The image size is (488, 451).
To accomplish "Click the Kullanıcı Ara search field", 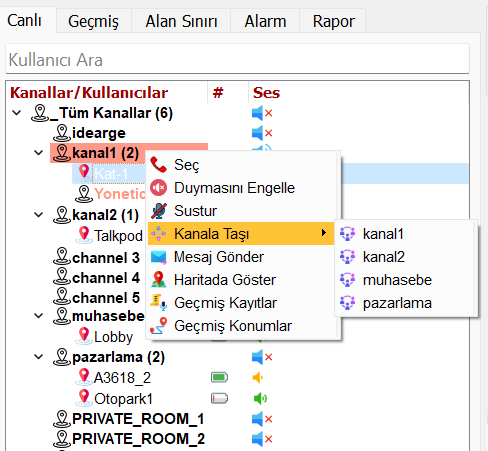I will tap(237, 59).
